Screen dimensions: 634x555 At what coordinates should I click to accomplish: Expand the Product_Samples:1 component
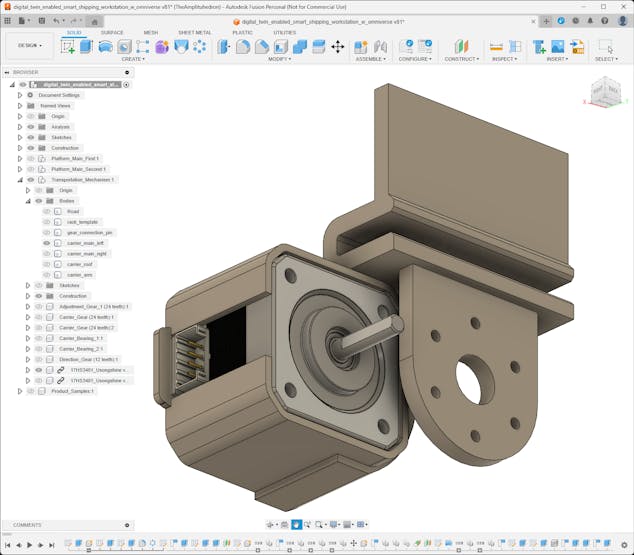click(19, 391)
